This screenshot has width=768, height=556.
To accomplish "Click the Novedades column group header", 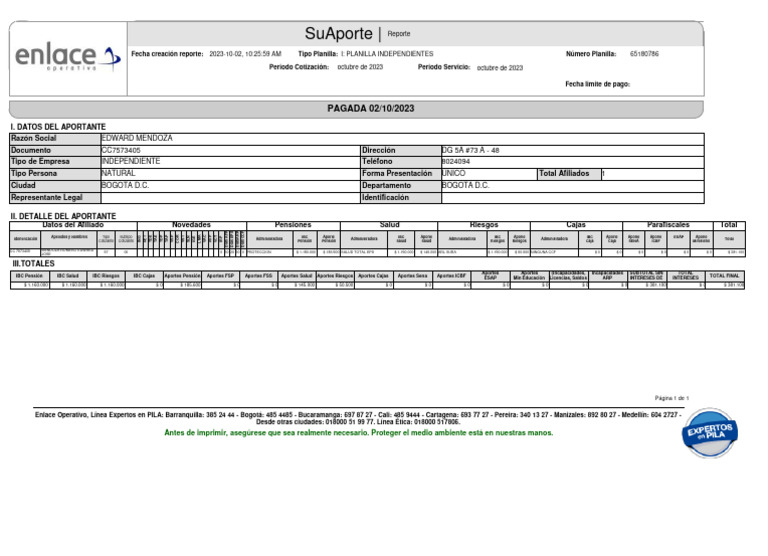I will tap(192, 225).
